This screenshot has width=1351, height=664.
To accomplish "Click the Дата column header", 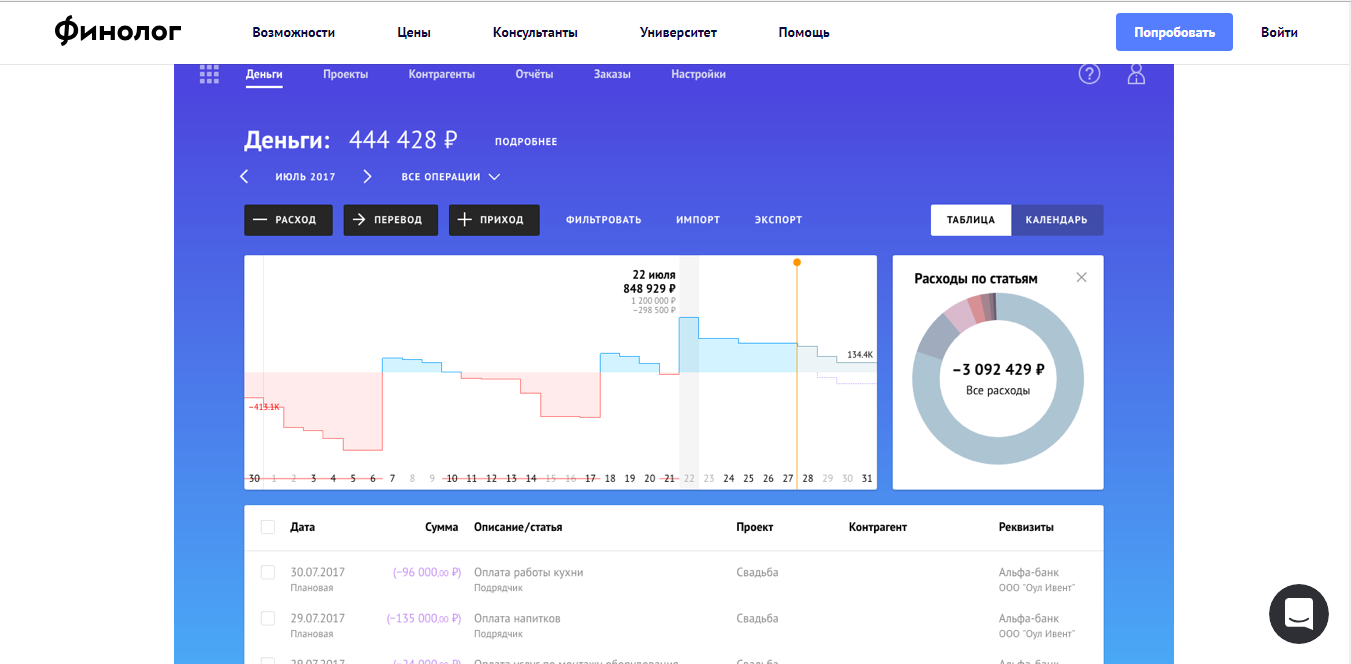I will pyautogui.click(x=302, y=527).
